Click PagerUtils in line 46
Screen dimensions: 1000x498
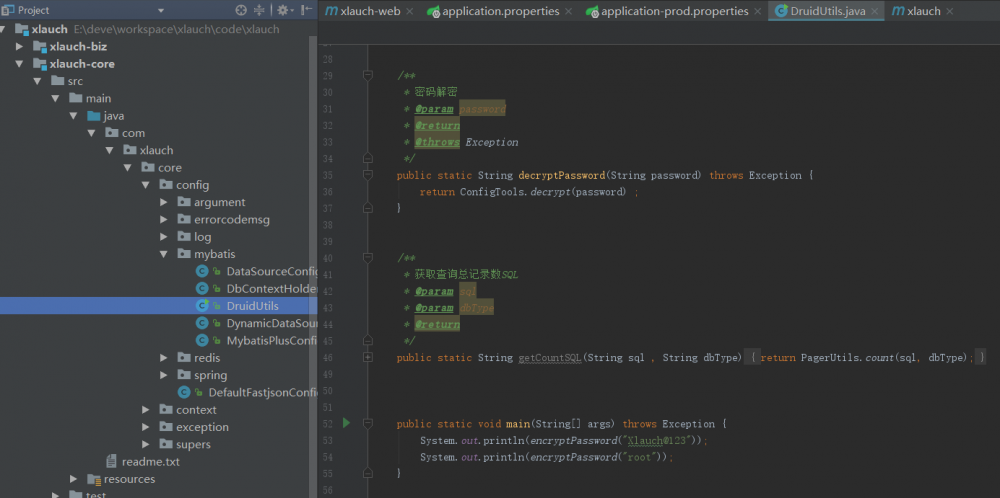tap(829, 358)
